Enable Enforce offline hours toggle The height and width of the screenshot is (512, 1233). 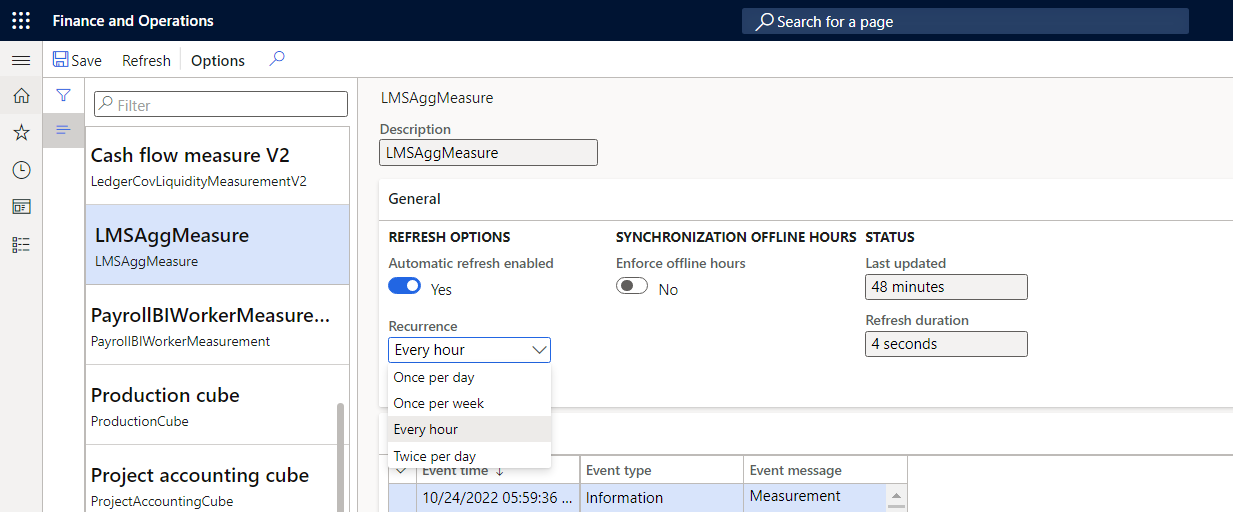pyautogui.click(x=632, y=287)
